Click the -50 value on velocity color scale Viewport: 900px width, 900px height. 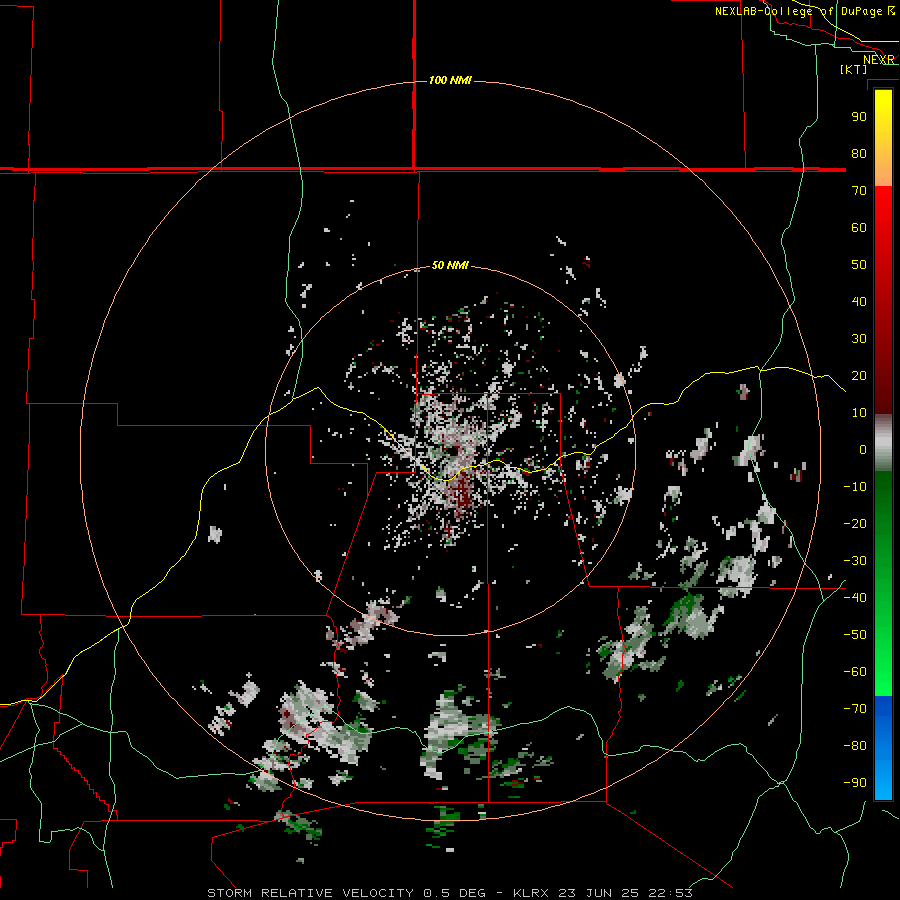tap(855, 635)
